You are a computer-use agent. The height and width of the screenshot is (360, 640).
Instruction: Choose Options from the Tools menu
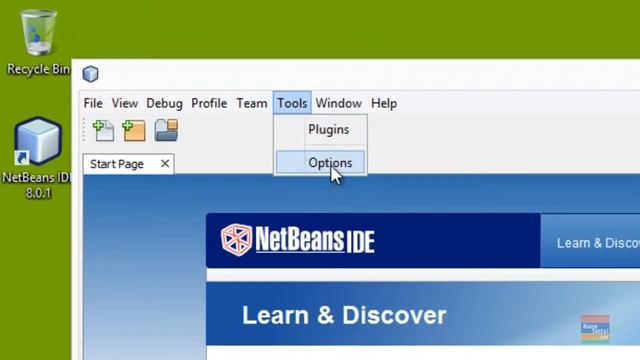point(320,162)
